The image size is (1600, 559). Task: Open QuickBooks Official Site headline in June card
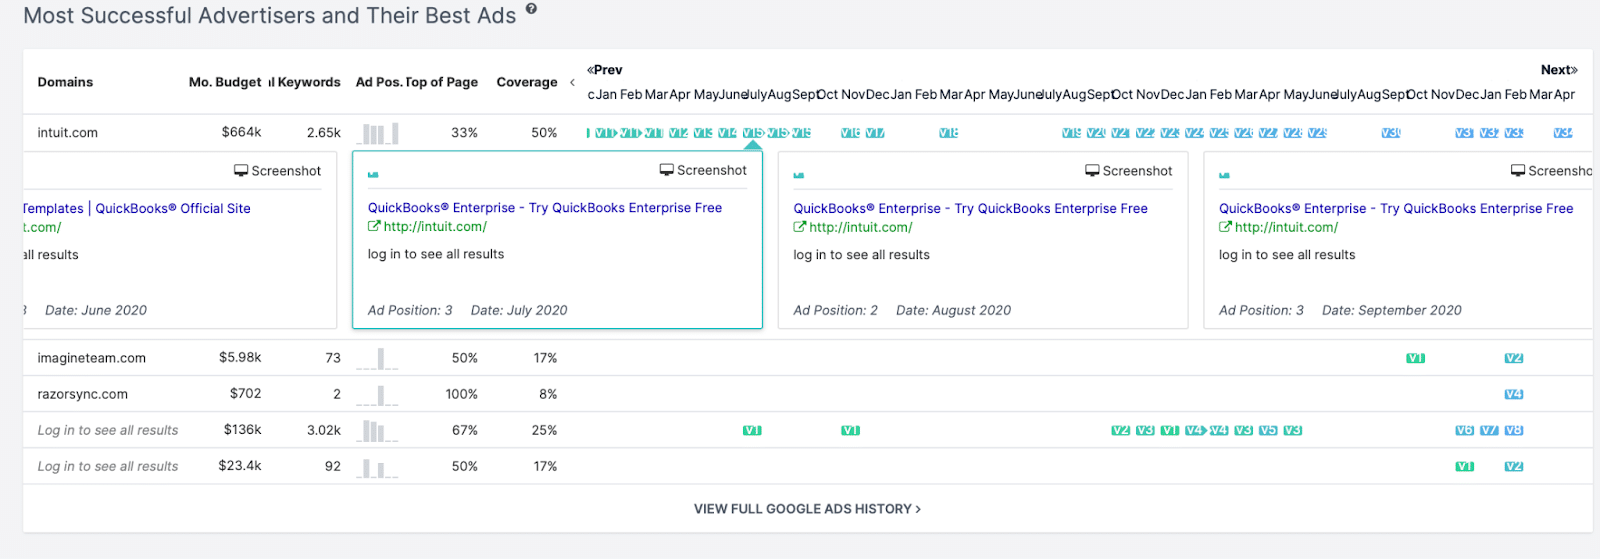pyautogui.click(x=137, y=209)
